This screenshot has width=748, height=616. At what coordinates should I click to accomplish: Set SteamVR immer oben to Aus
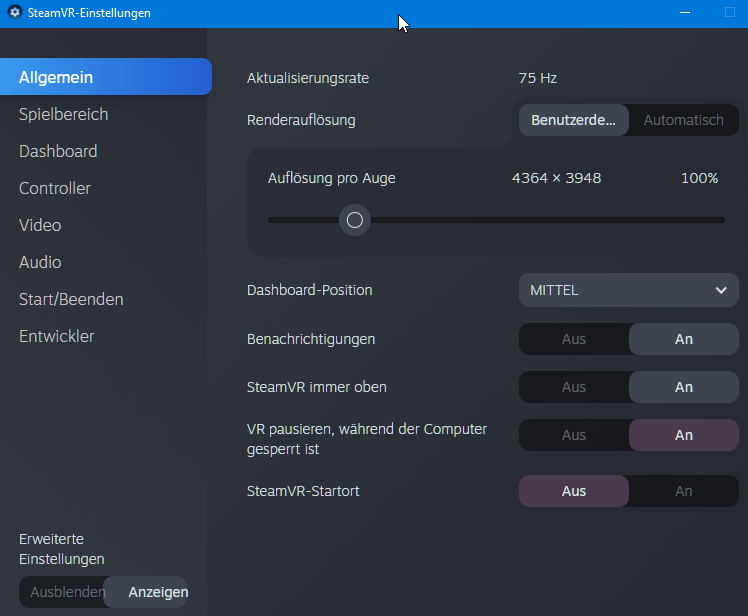573,387
